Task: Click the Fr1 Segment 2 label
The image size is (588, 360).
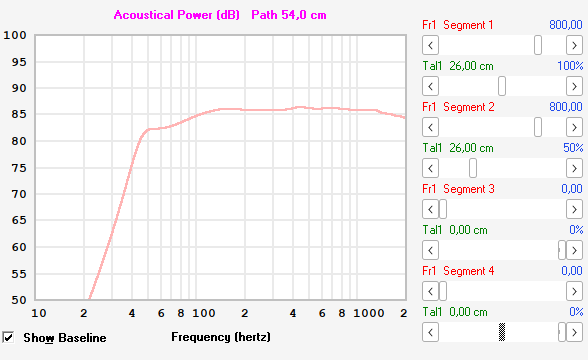Action: [x=458, y=107]
